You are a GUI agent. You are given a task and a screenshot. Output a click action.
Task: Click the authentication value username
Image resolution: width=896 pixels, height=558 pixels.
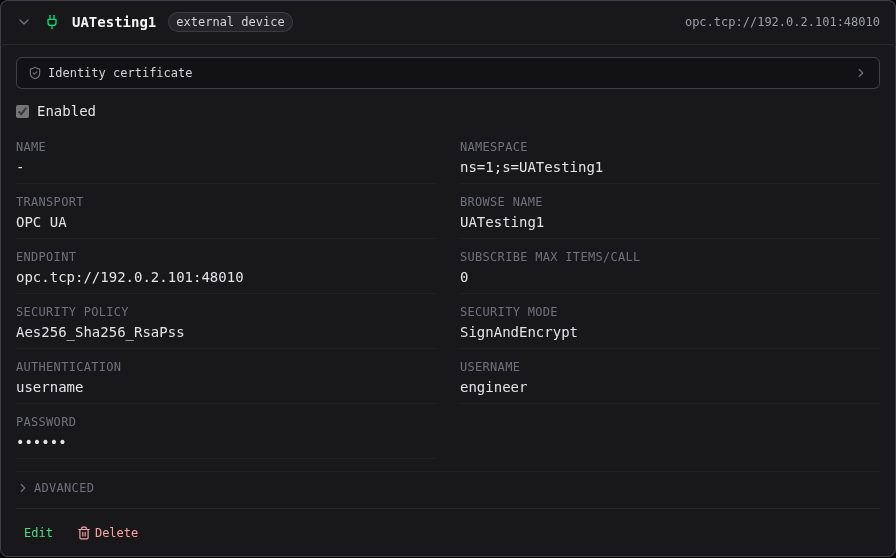pos(50,388)
